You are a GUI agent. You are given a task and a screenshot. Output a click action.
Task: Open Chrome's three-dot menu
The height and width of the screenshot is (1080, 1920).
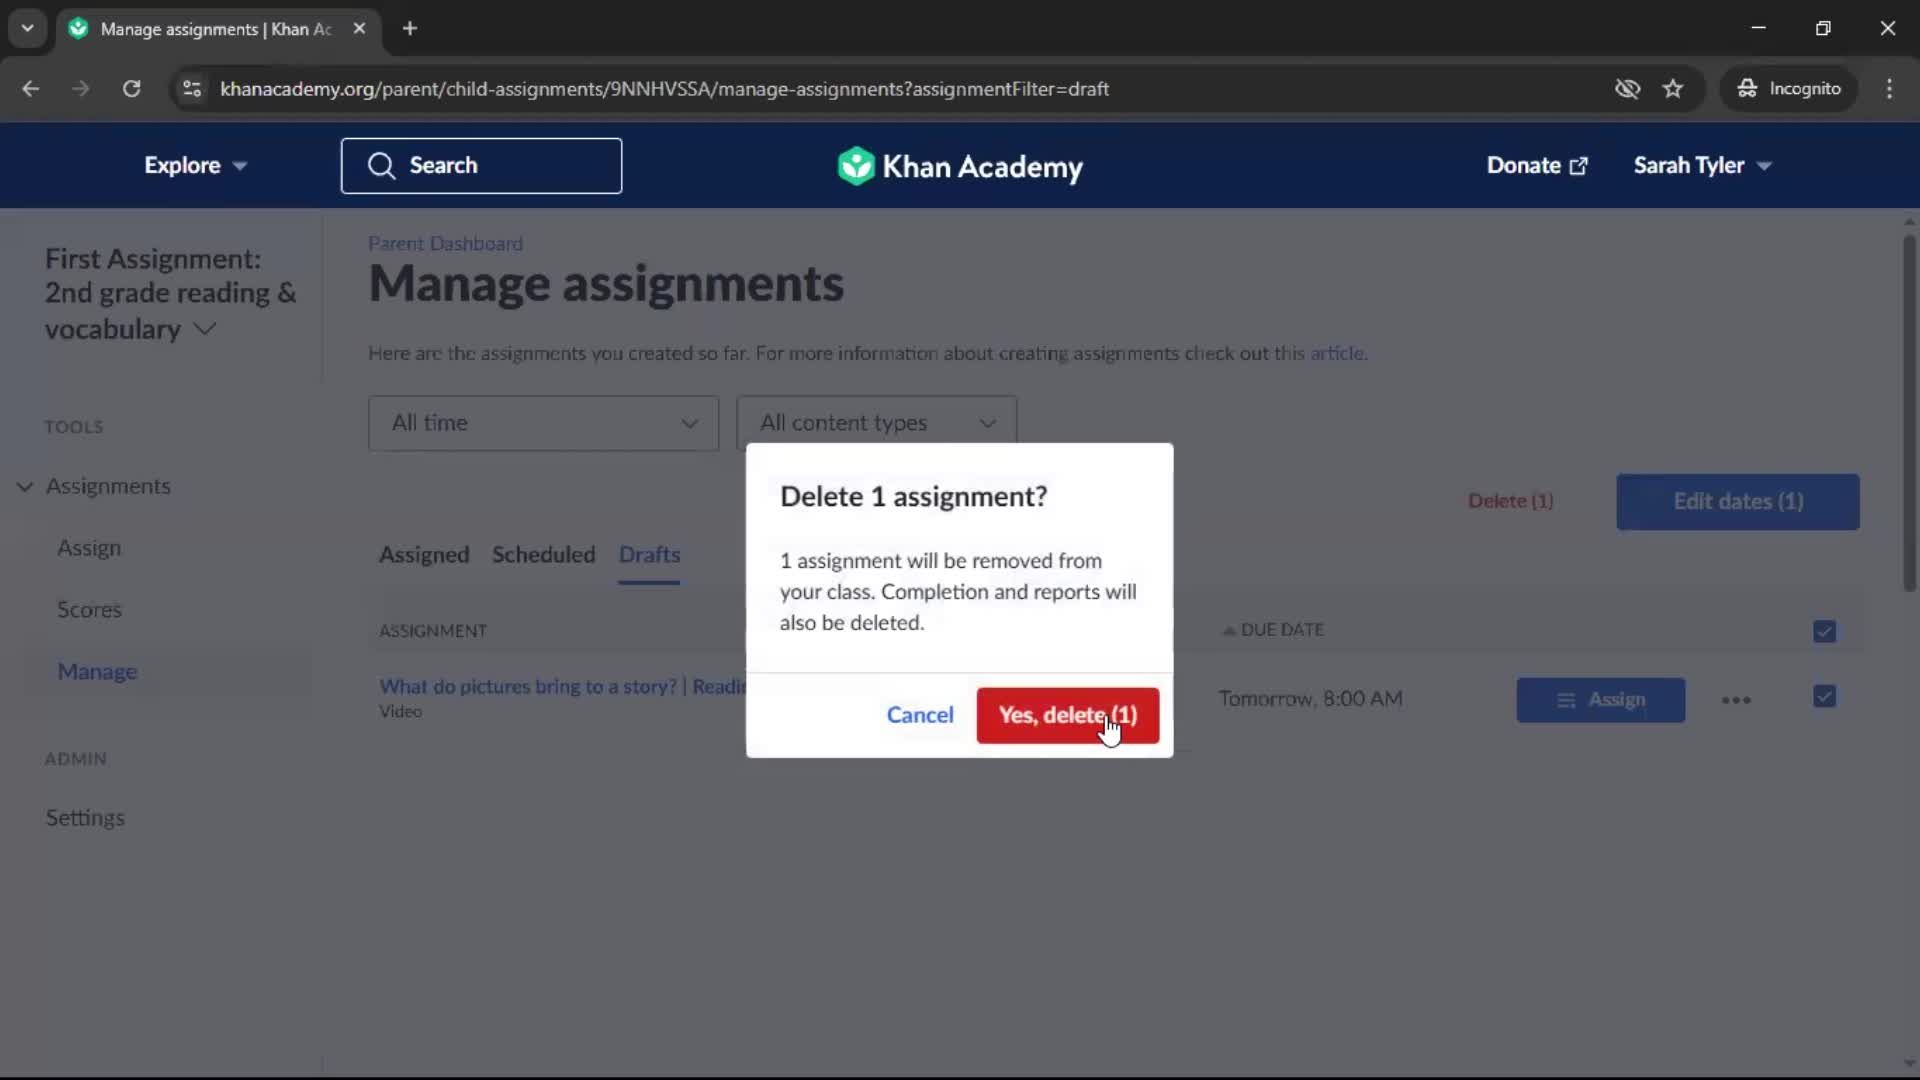[x=1889, y=89]
